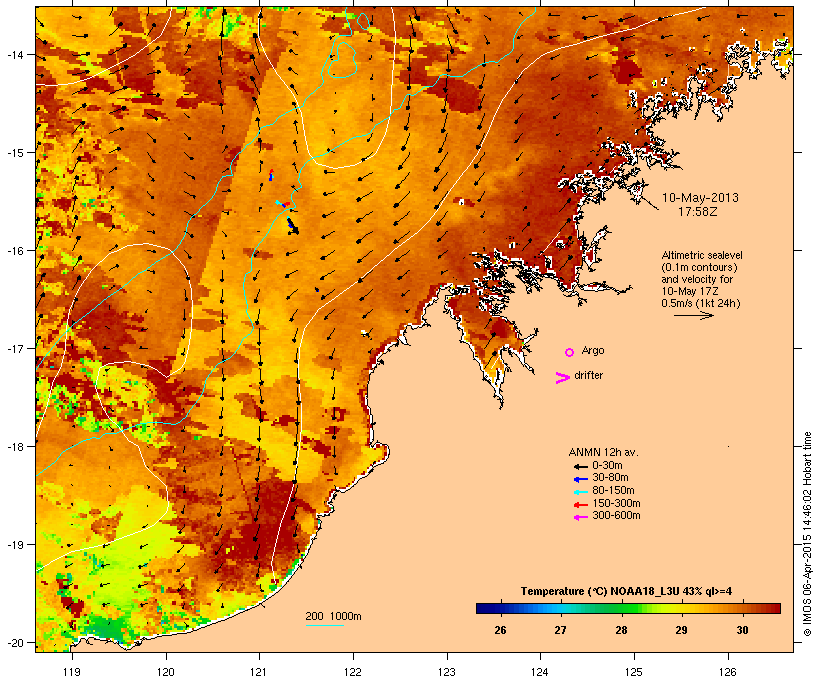Click the 0.5m/s velocity scale arrow
The height and width of the screenshot is (680, 820).
click(693, 315)
